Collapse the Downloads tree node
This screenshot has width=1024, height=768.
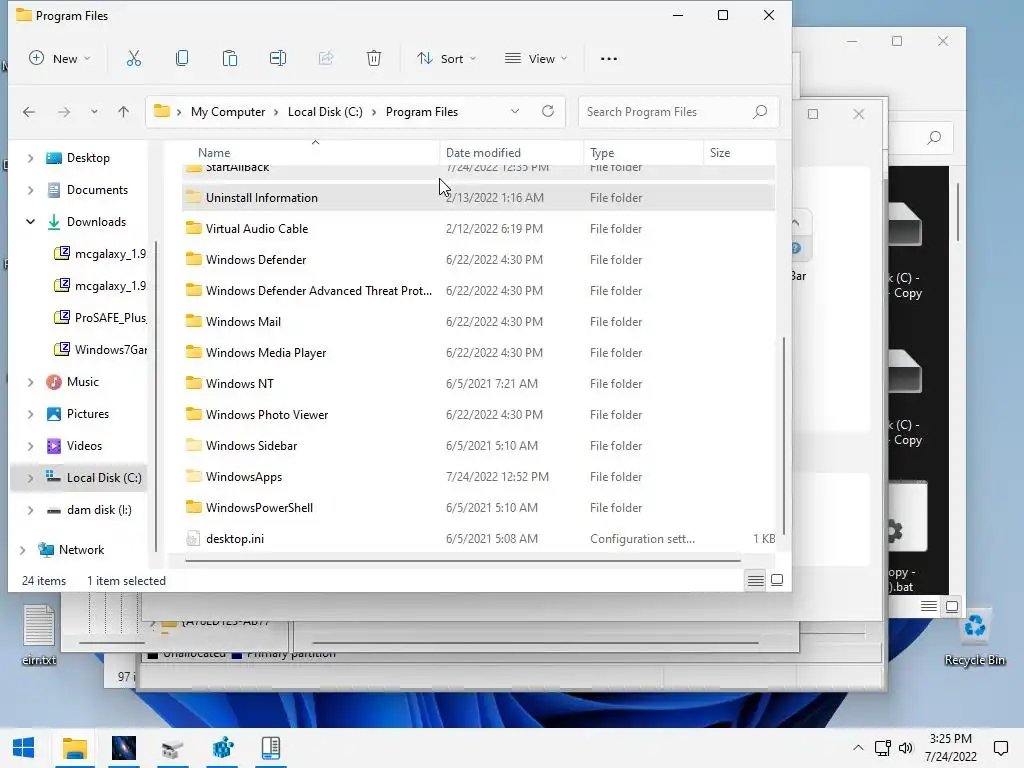coord(30,222)
